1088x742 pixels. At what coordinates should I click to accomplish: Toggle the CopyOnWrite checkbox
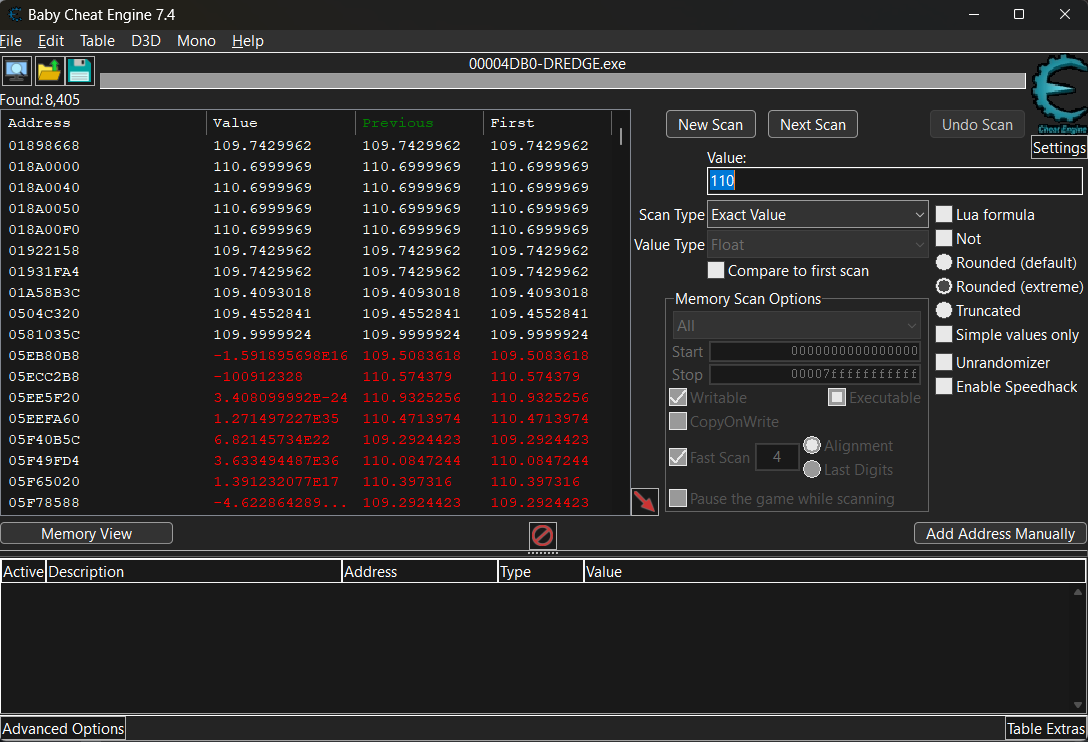(x=677, y=421)
